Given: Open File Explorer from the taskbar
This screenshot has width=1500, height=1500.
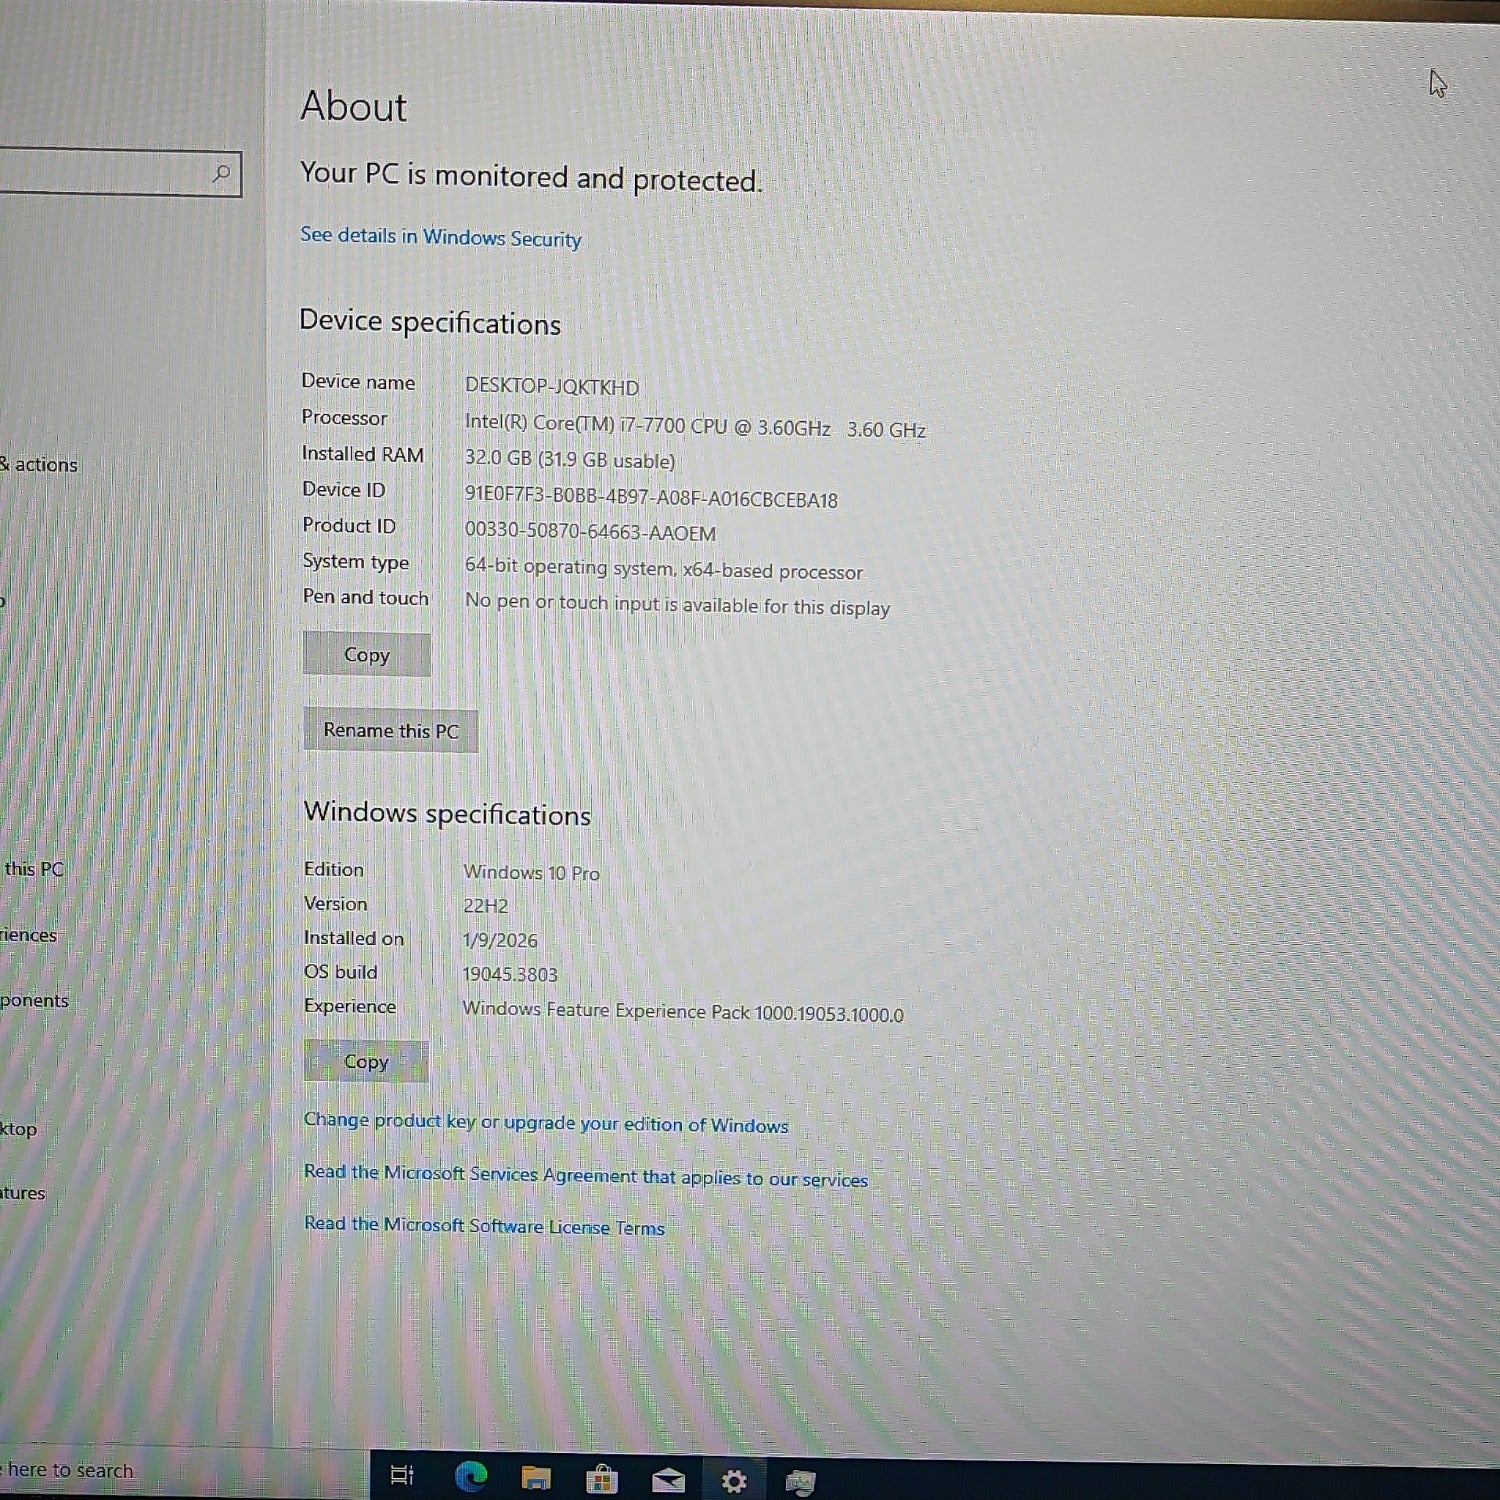Looking at the screenshot, I should coord(536,1477).
